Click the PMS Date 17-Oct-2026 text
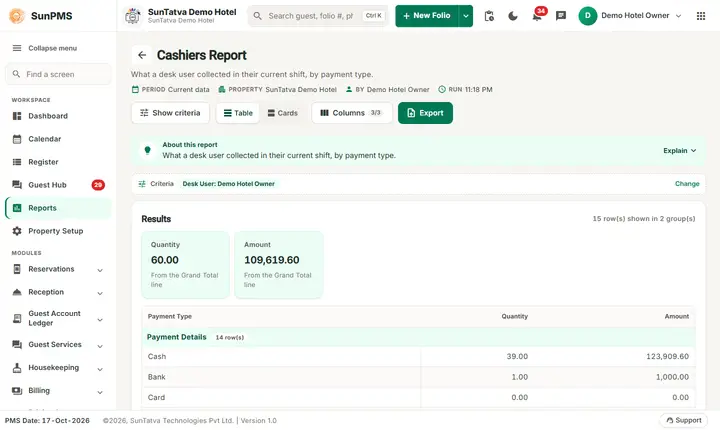The height and width of the screenshot is (430, 720). click(x=47, y=420)
